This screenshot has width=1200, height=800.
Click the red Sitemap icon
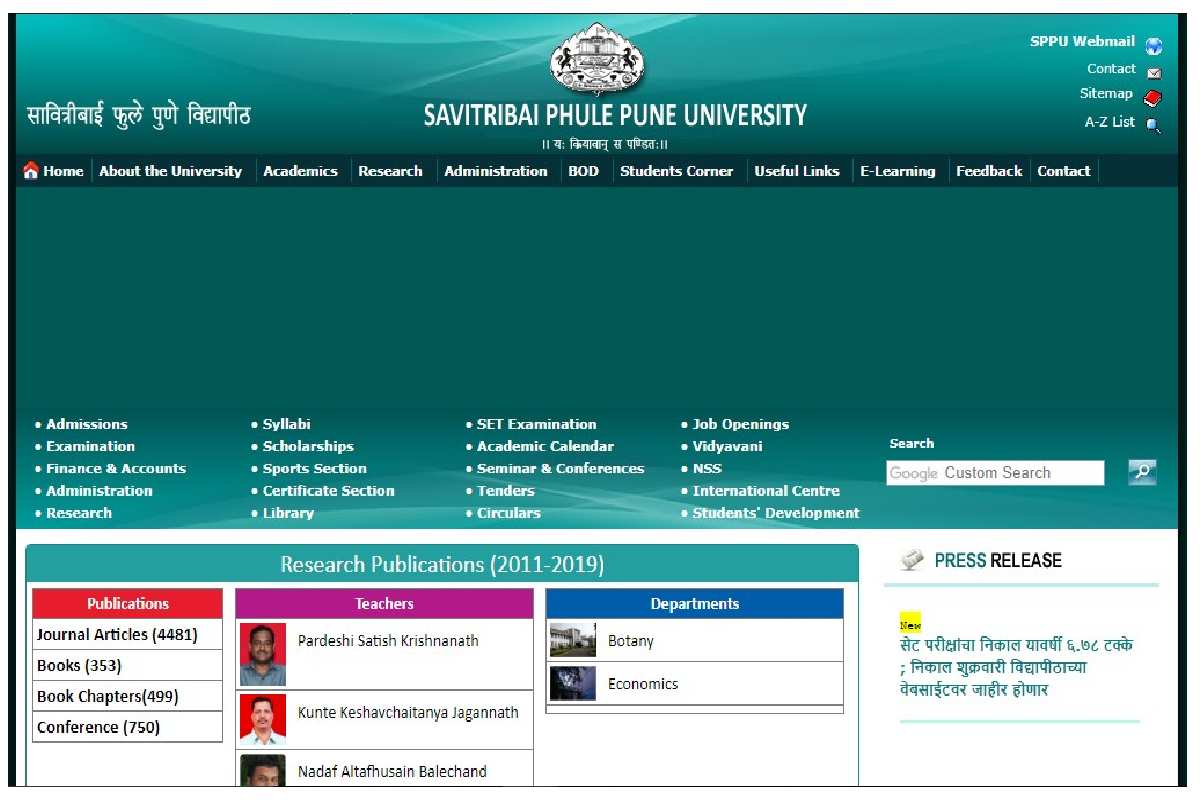(1153, 97)
